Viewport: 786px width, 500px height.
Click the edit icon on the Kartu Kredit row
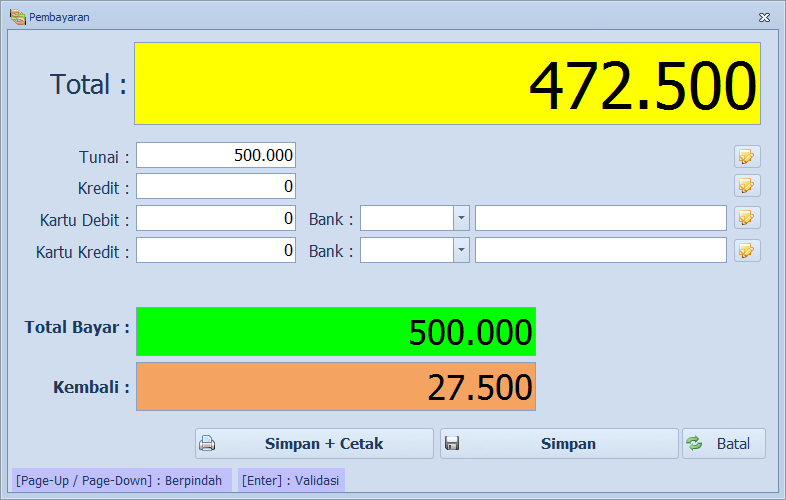[x=747, y=250]
